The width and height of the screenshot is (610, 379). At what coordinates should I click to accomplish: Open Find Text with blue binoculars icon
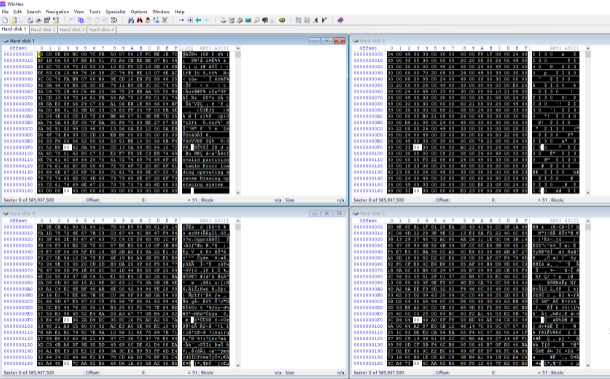tap(131, 20)
